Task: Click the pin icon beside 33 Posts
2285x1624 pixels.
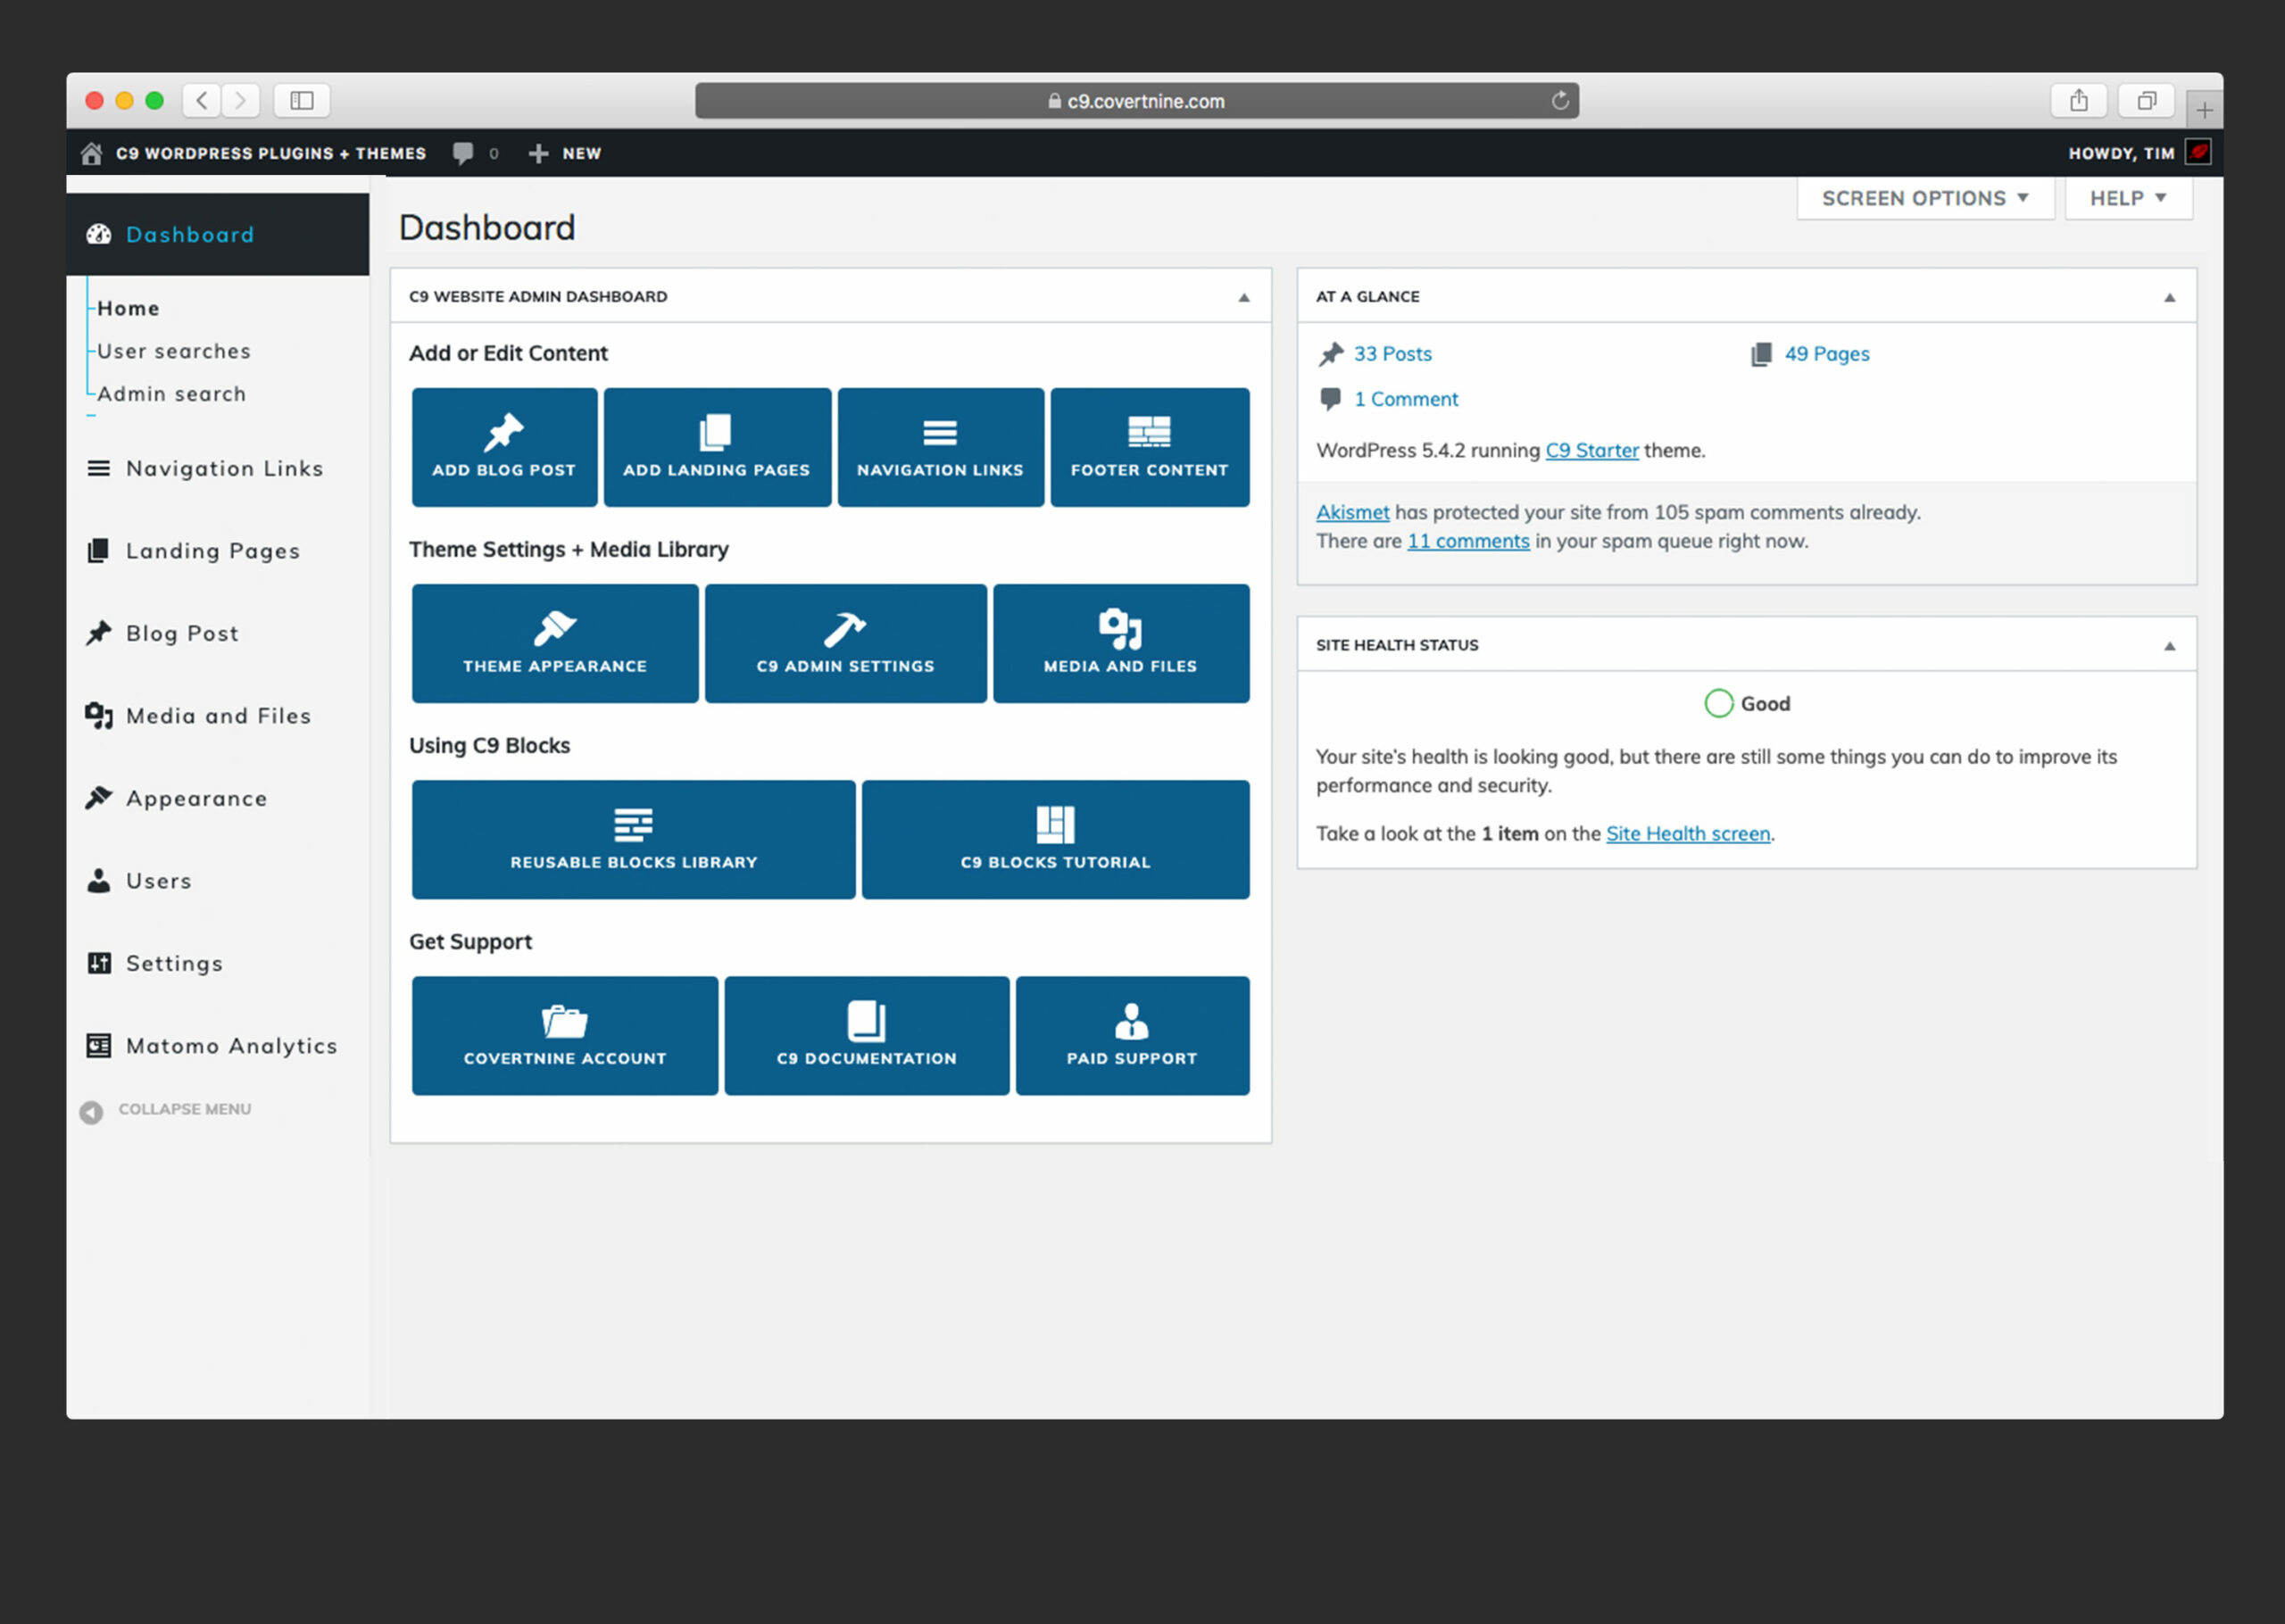Action: 1331,354
